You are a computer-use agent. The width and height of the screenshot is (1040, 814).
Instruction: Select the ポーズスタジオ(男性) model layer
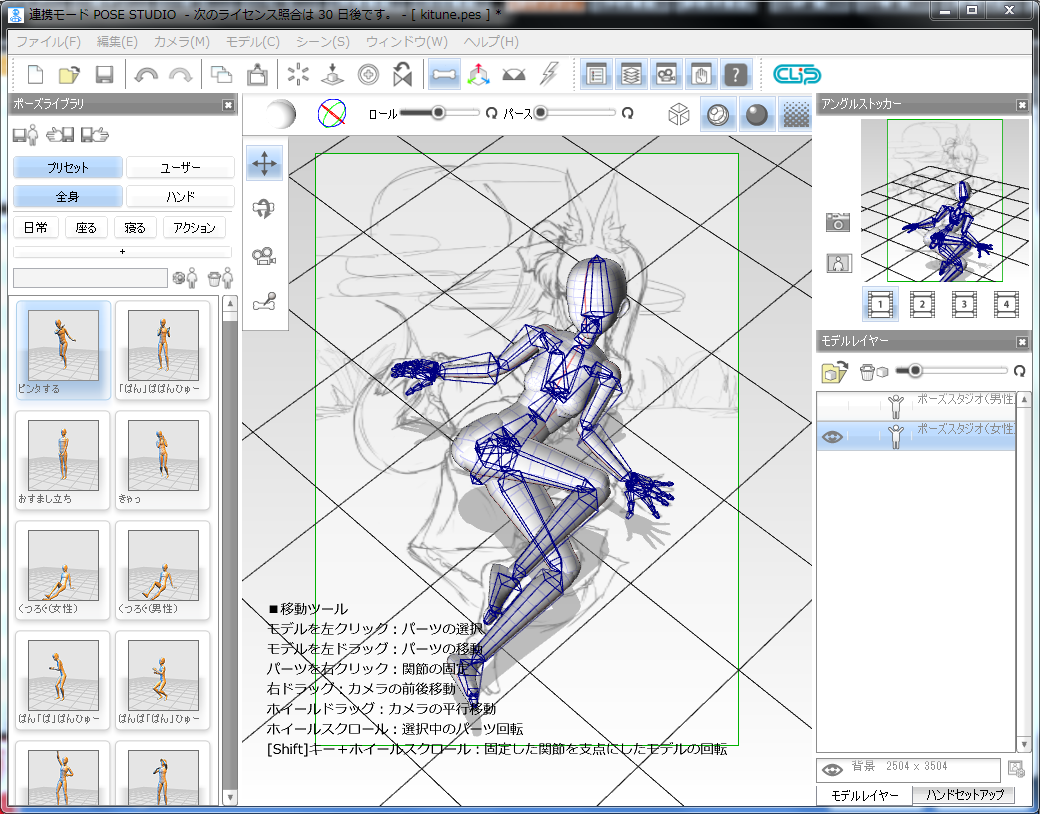click(x=916, y=405)
